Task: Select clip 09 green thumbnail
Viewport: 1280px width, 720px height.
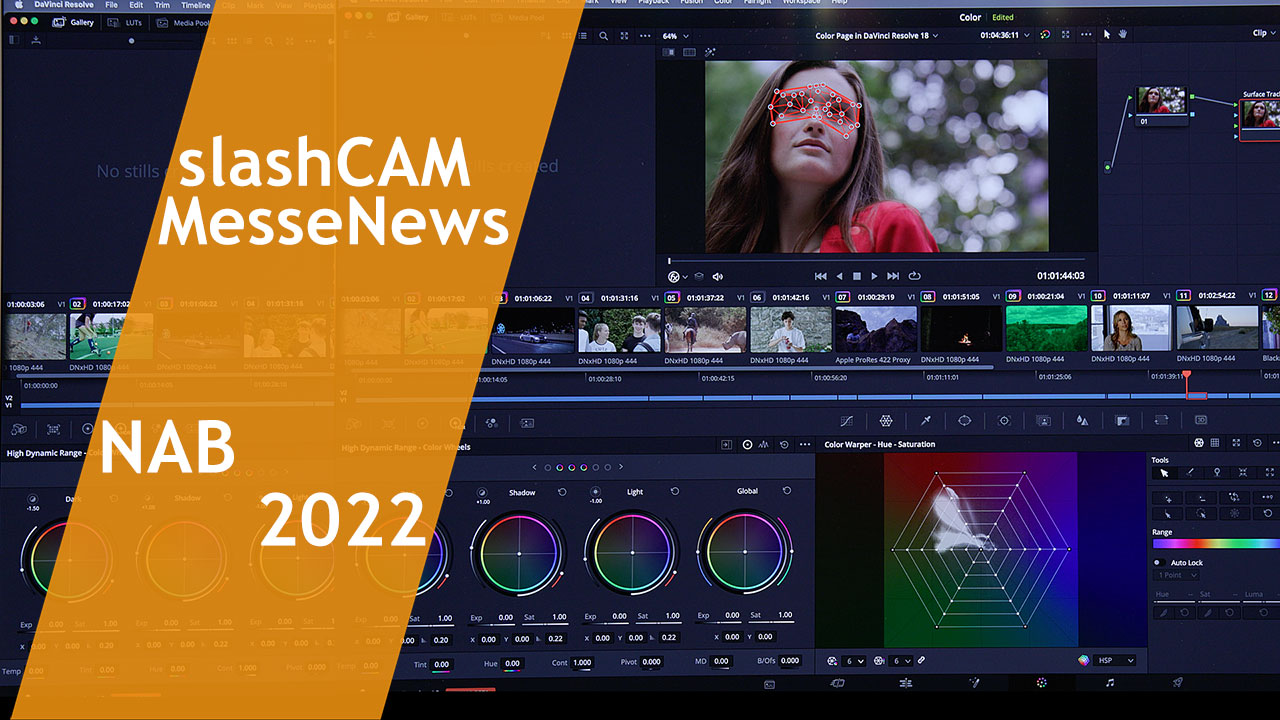Action: click(1046, 329)
